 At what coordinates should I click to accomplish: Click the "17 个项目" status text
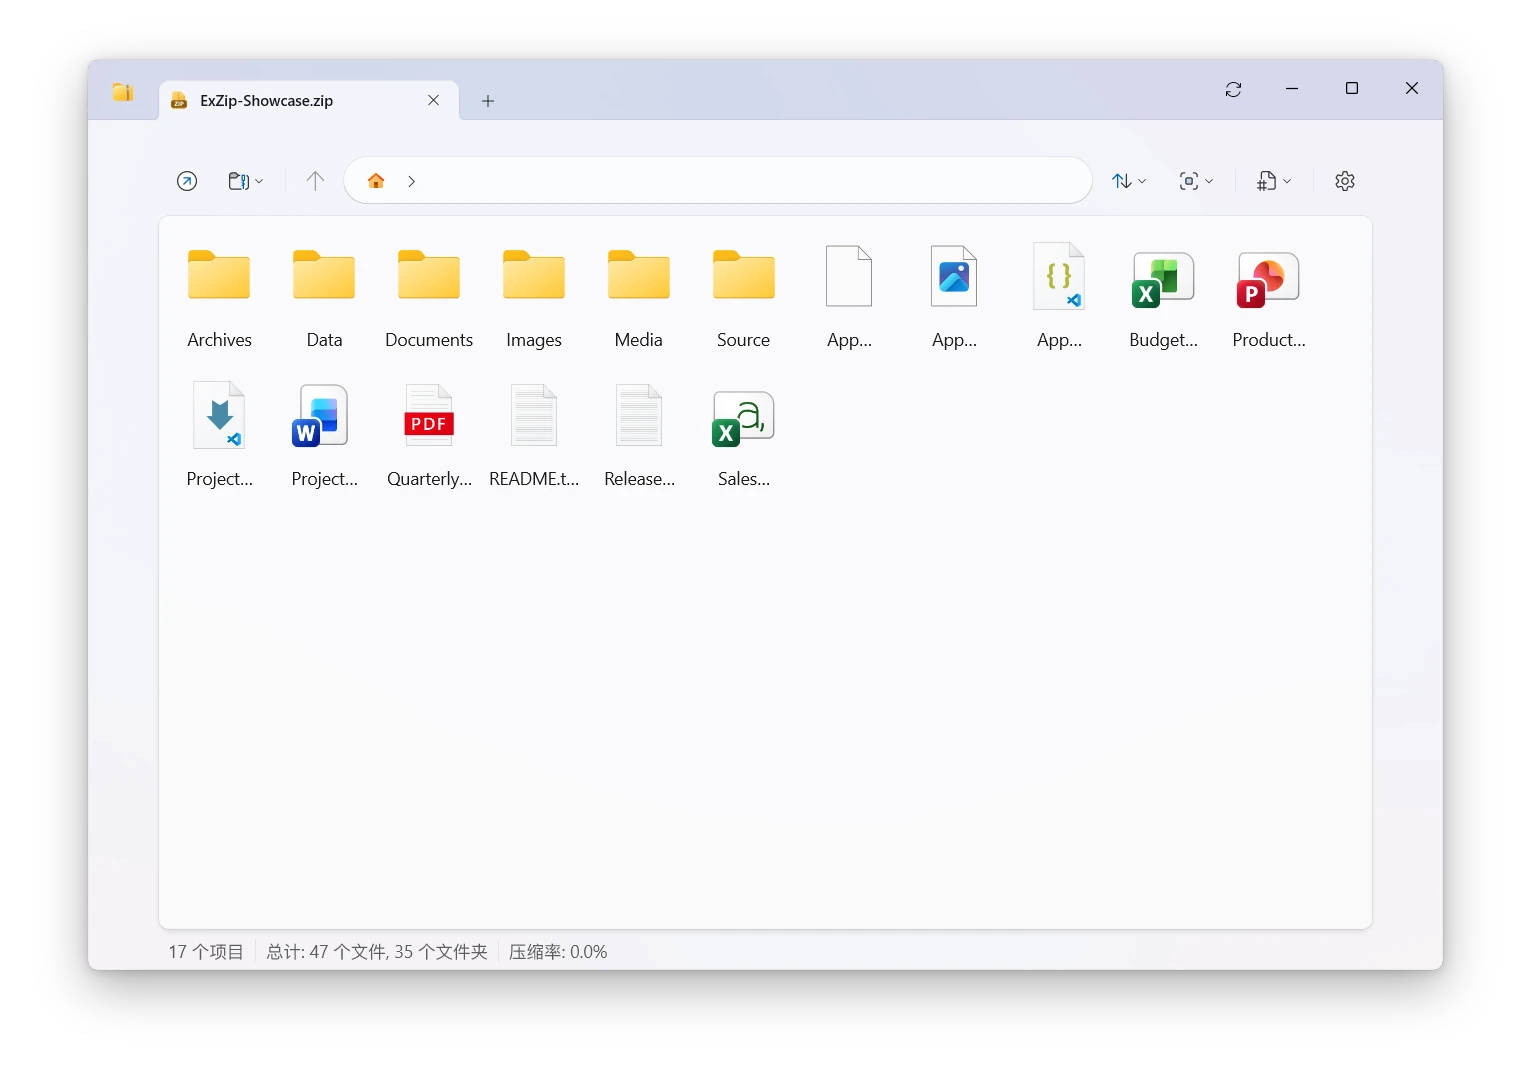pos(206,952)
